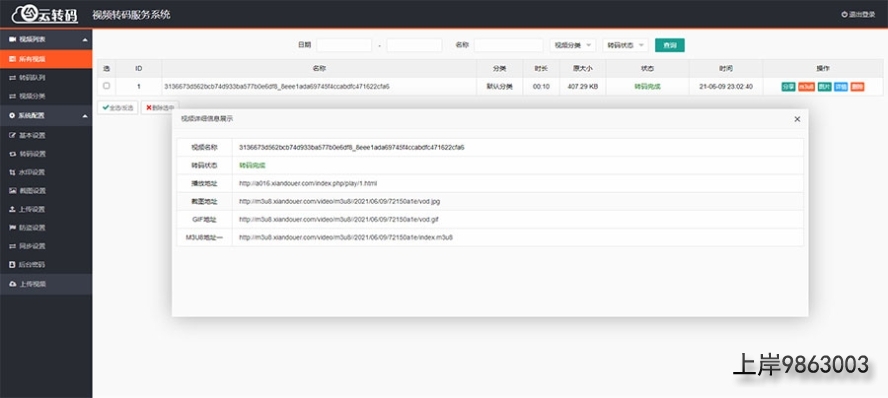Click the 删除选中 button
Image resolution: width=888 pixels, height=398 pixels.
click(160, 108)
